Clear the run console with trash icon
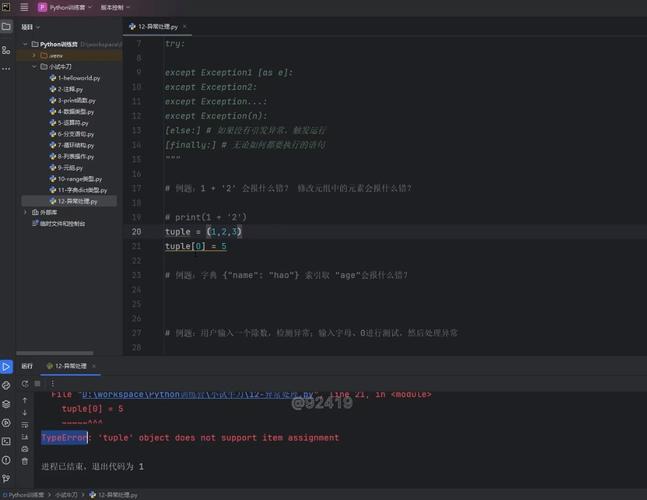Screen dimensions: 647x500 click(25, 461)
